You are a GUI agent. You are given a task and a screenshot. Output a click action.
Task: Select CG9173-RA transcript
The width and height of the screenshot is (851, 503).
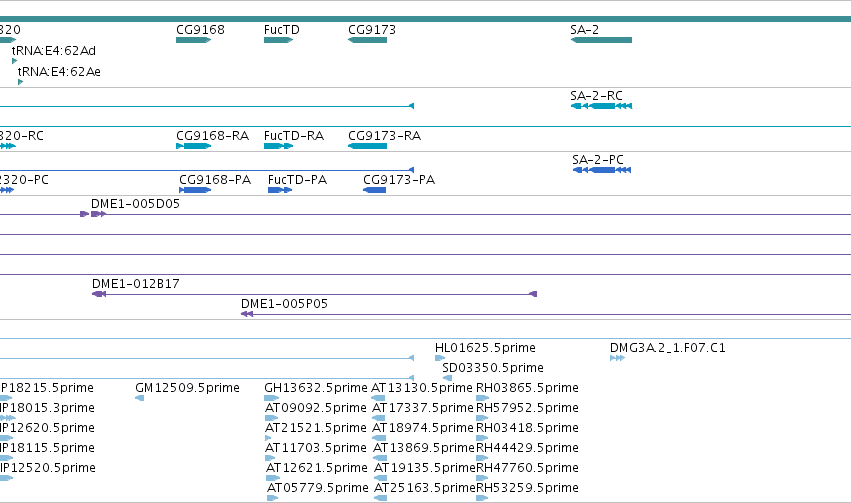pos(367,146)
